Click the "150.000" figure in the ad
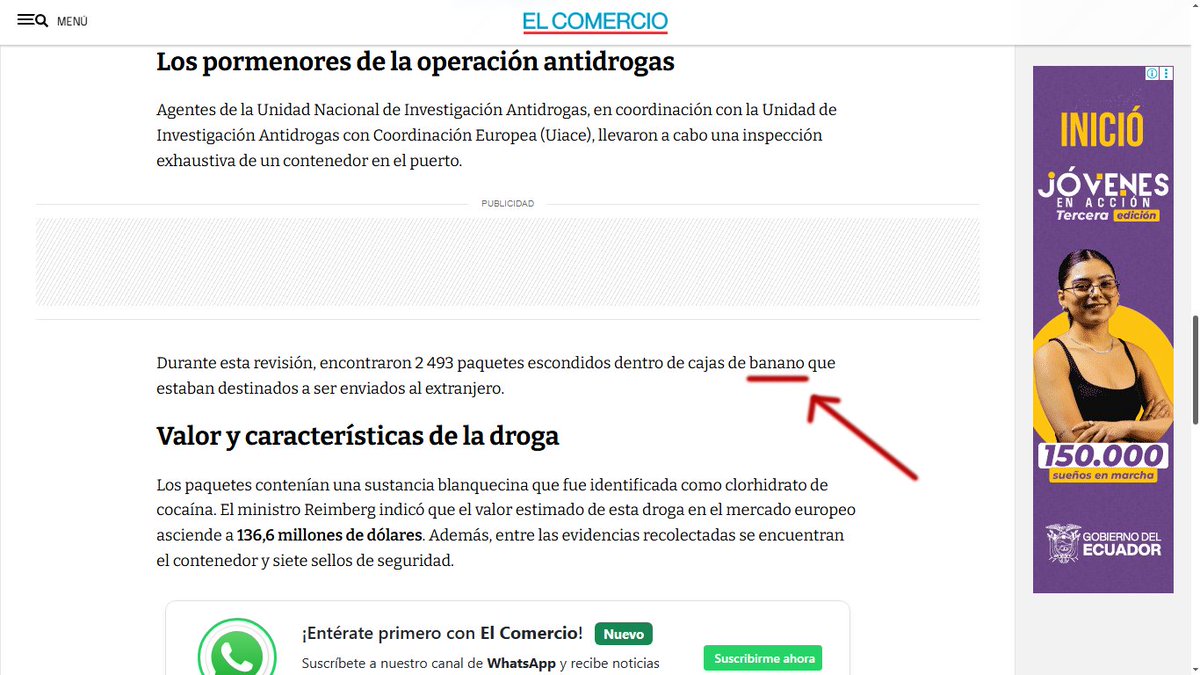This screenshot has width=1200, height=675. tap(1103, 456)
